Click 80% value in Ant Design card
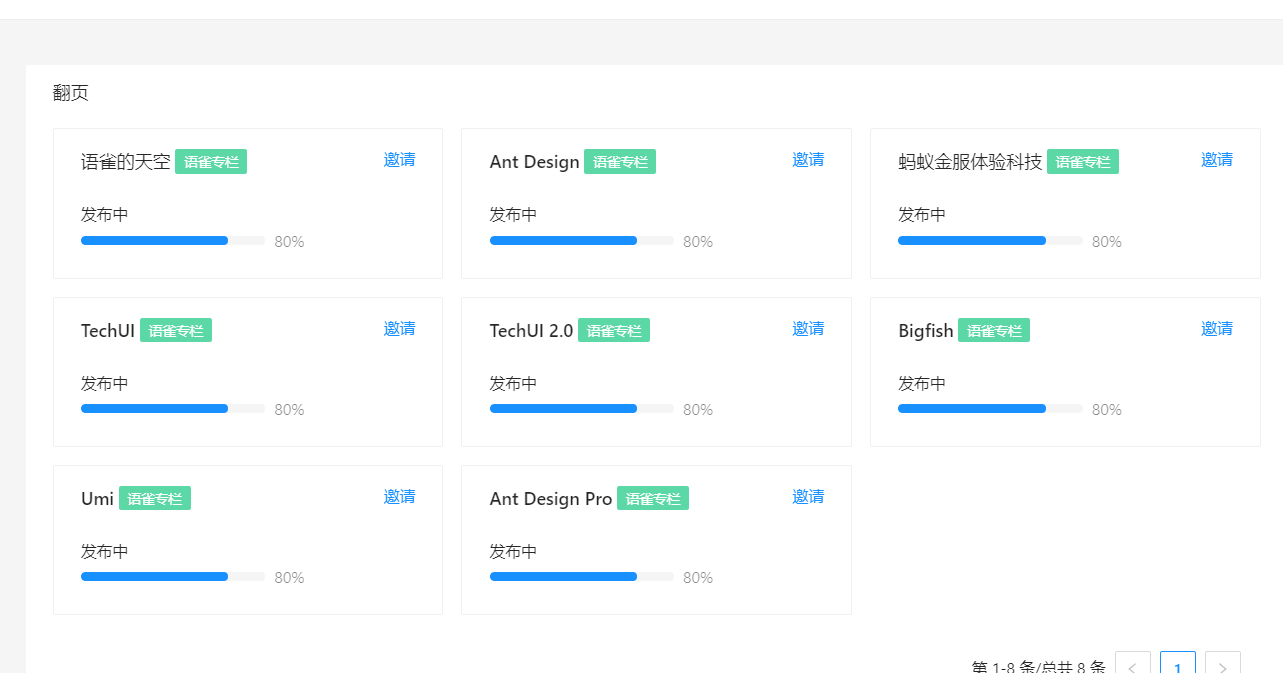 click(698, 242)
